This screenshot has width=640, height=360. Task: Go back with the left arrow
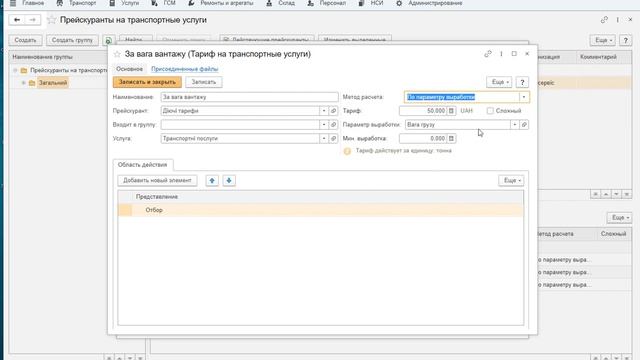(x=17, y=20)
